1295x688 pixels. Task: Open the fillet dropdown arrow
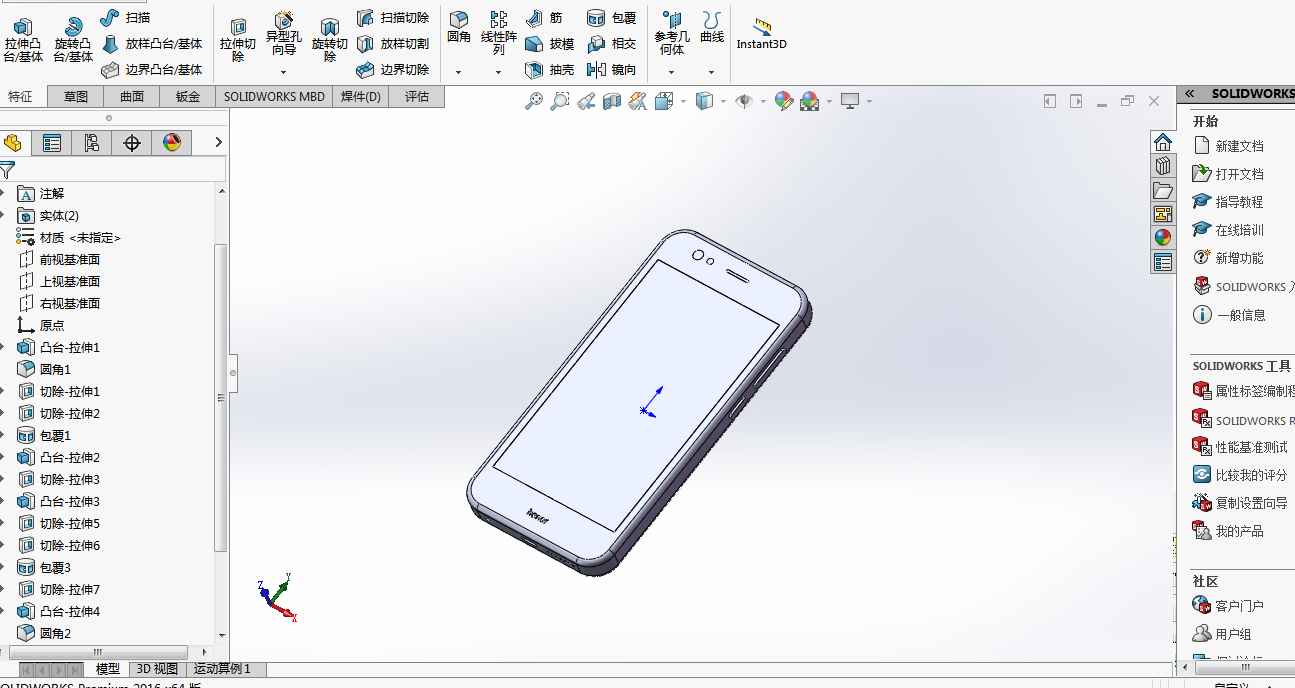[459, 72]
